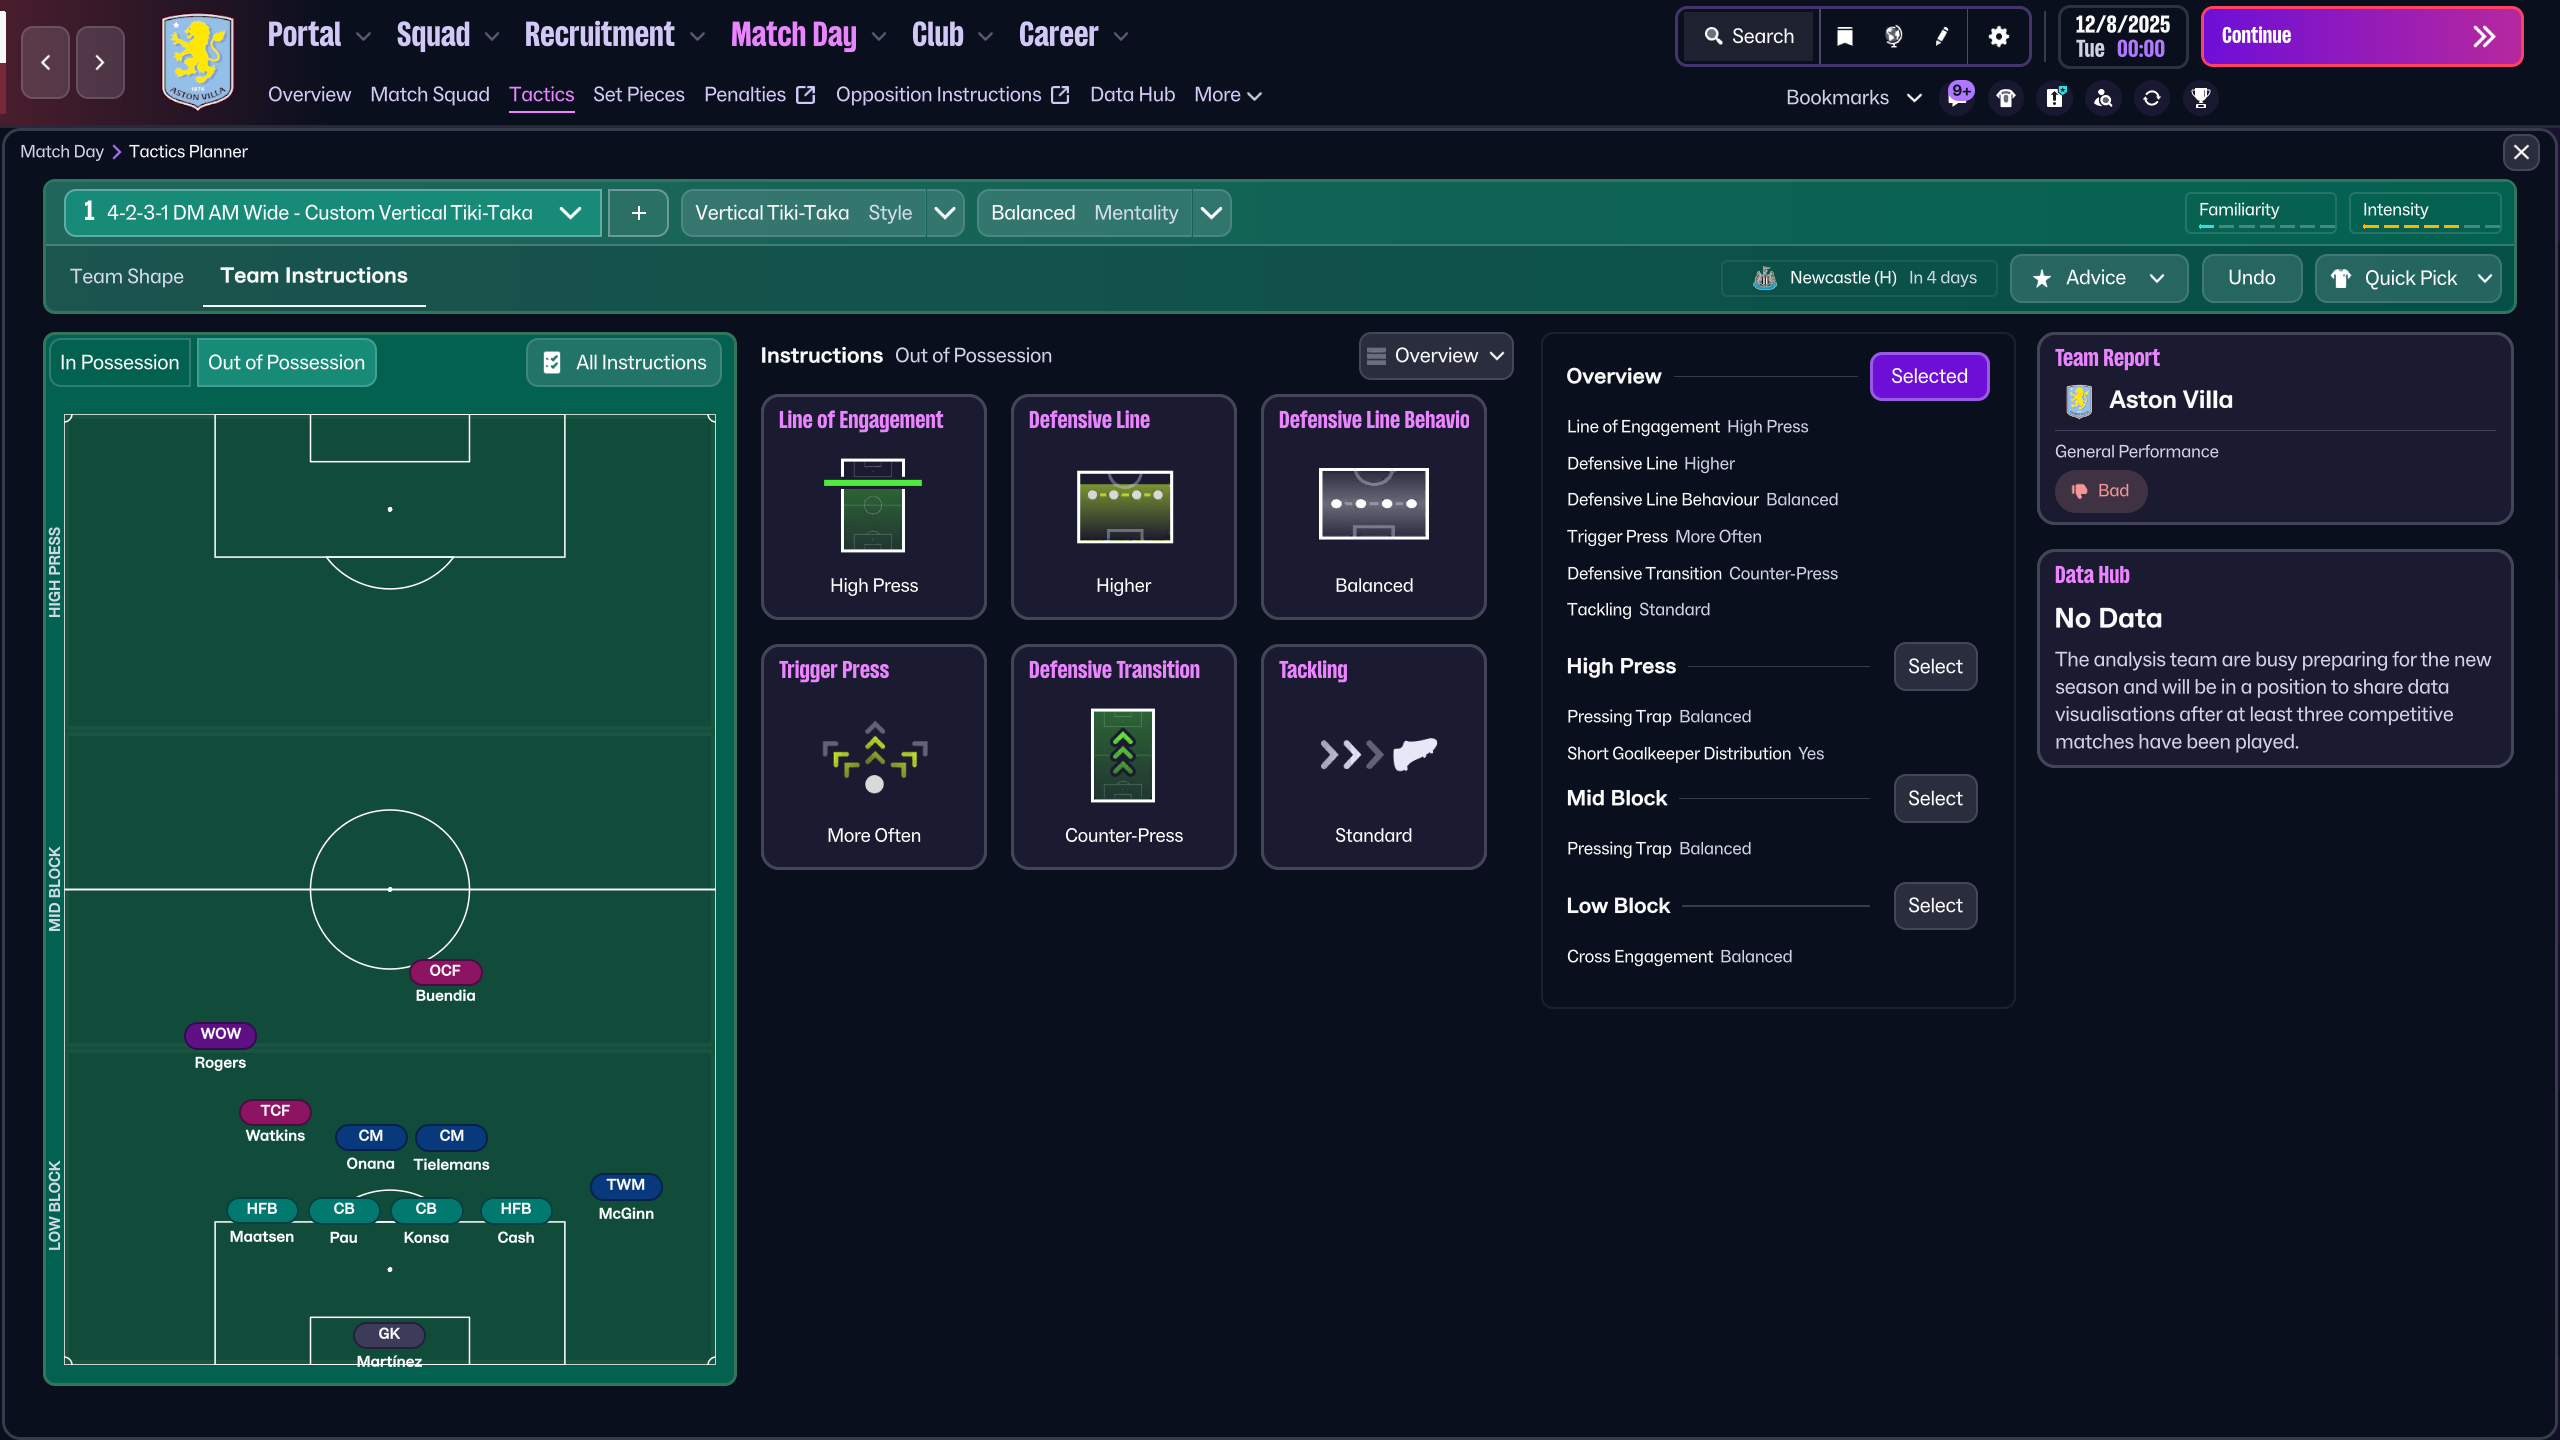Open the Trigger Press instruction card
2560x1440 pixels.
[x=874, y=756]
